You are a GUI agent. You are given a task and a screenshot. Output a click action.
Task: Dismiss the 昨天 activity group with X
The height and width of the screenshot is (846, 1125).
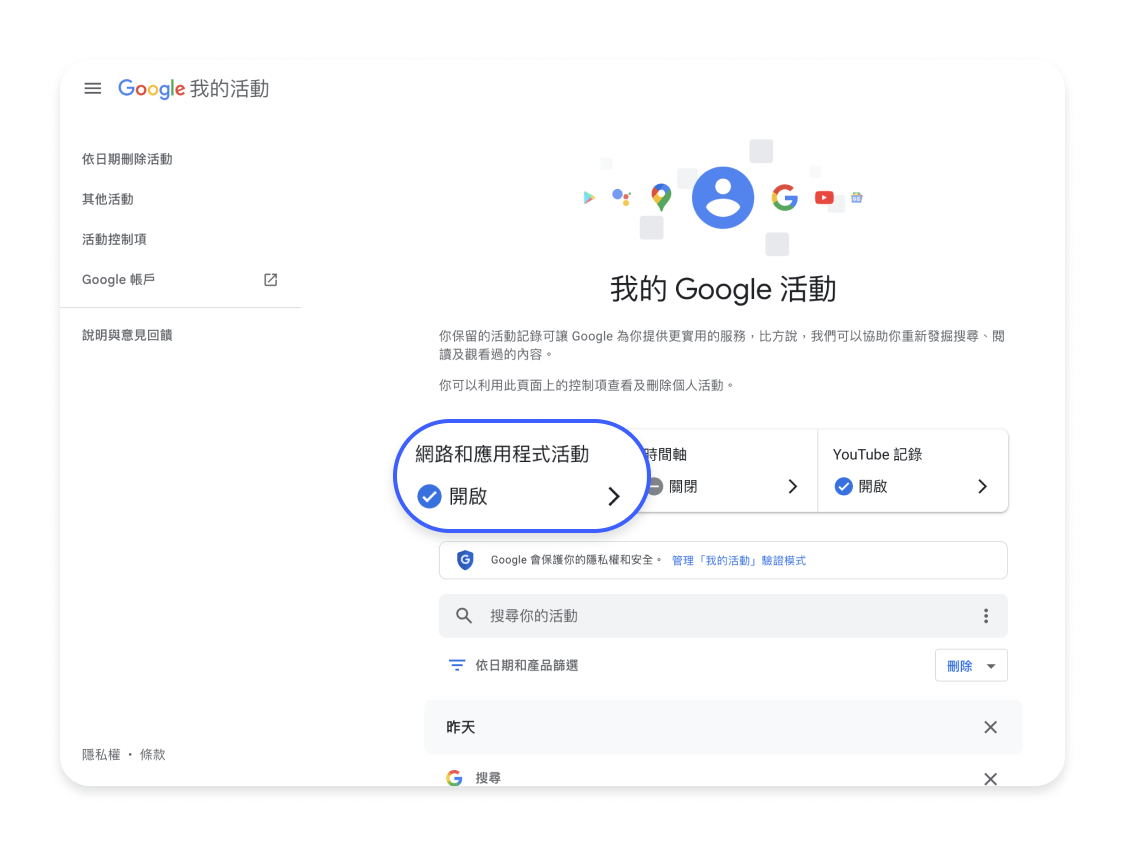(990, 727)
